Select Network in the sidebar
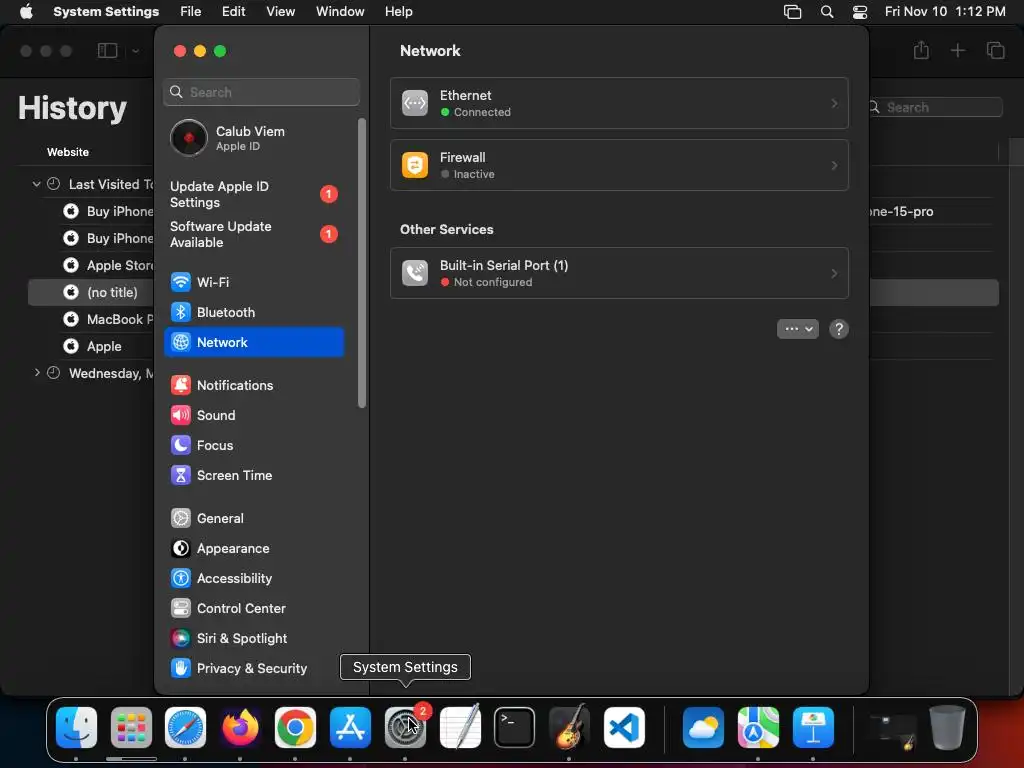This screenshot has width=1024, height=768. tap(253, 342)
